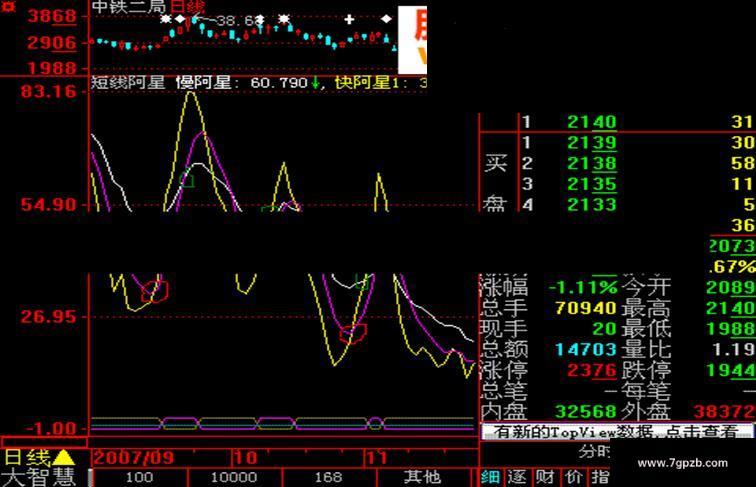This screenshot has width=756, height=487.
Task: Click the 今开 value 2089
Action: [731, 287]
